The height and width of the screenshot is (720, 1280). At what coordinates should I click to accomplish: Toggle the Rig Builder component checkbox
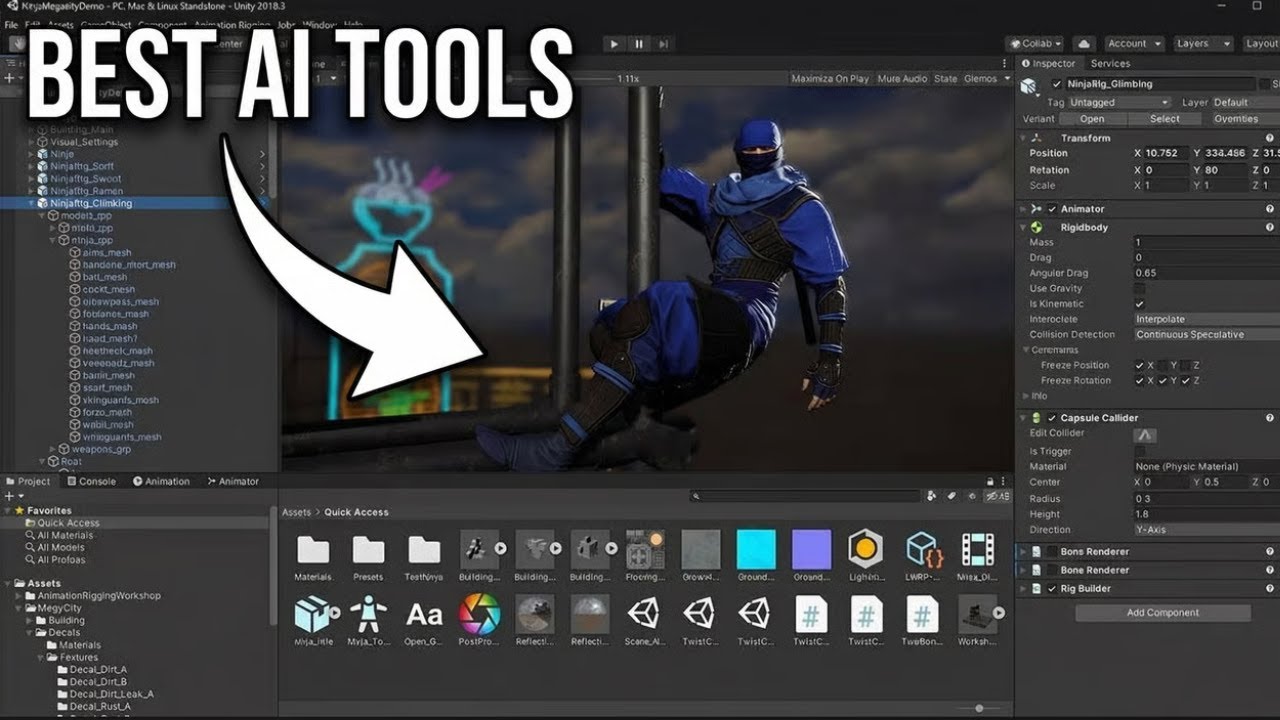point(1052,589)
